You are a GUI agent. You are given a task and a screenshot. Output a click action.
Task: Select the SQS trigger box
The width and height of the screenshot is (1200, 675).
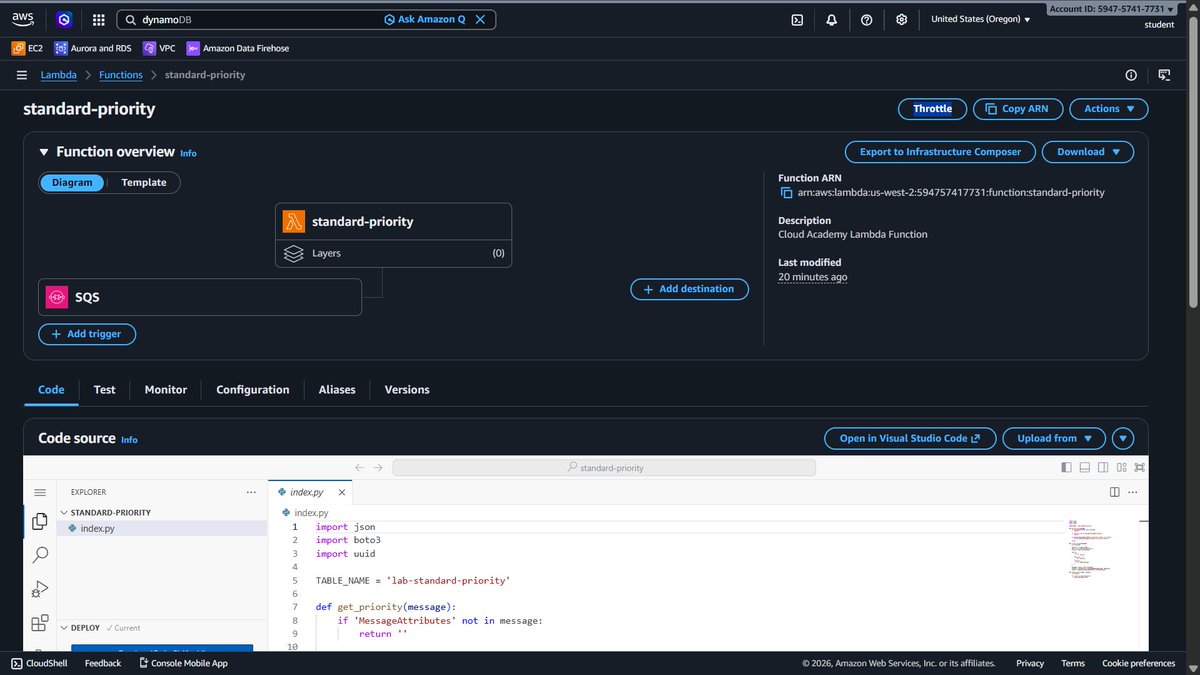pos(200,297)
